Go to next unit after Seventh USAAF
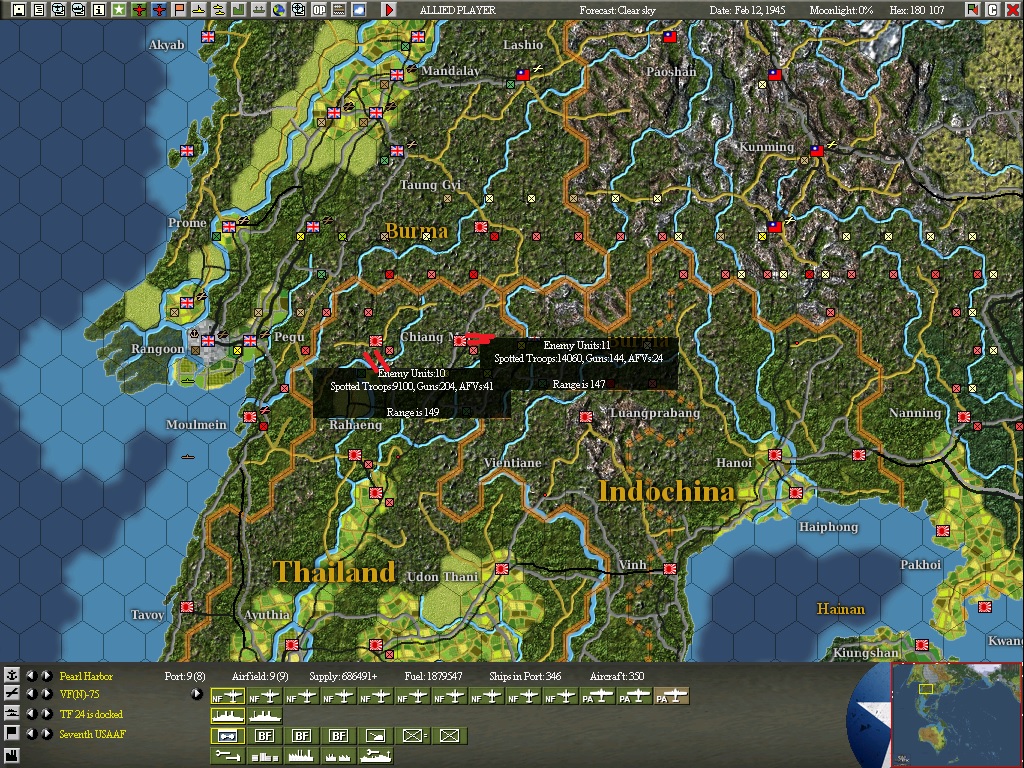 coord(46,733)
